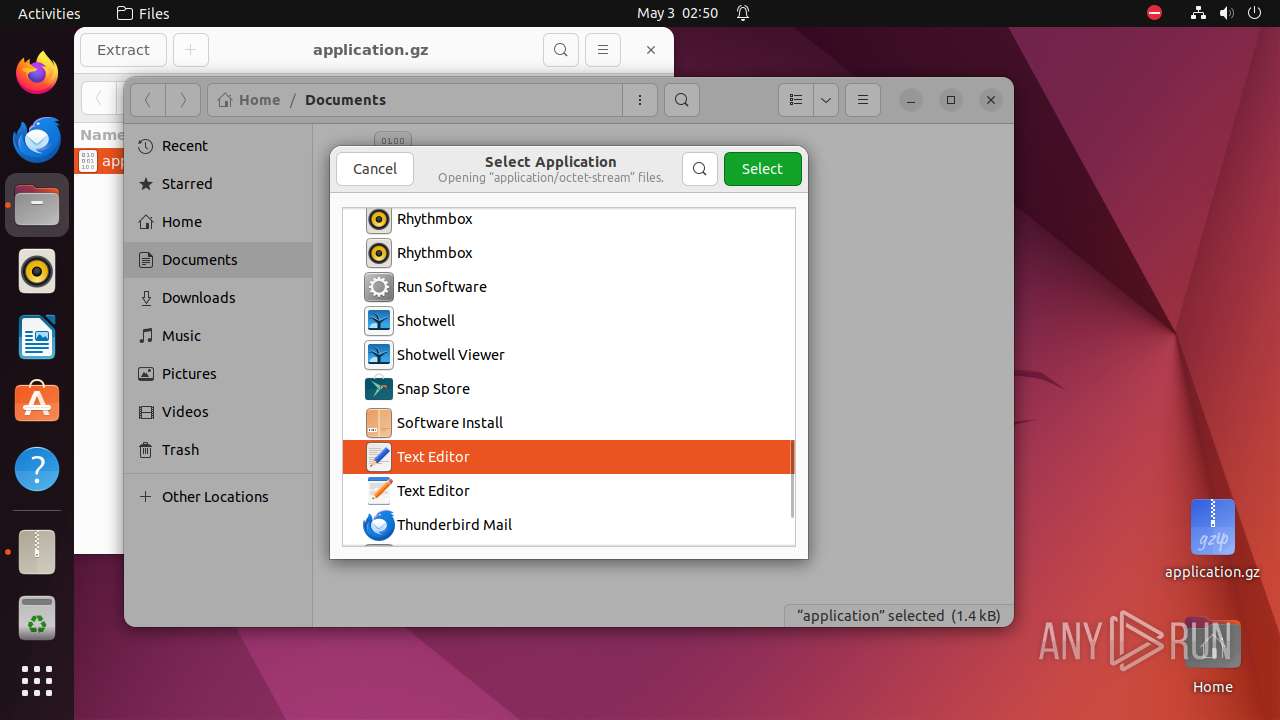This screenshot has height=720, width=1280.
Task: Open path options kebab menu
Action: [639, 100]
